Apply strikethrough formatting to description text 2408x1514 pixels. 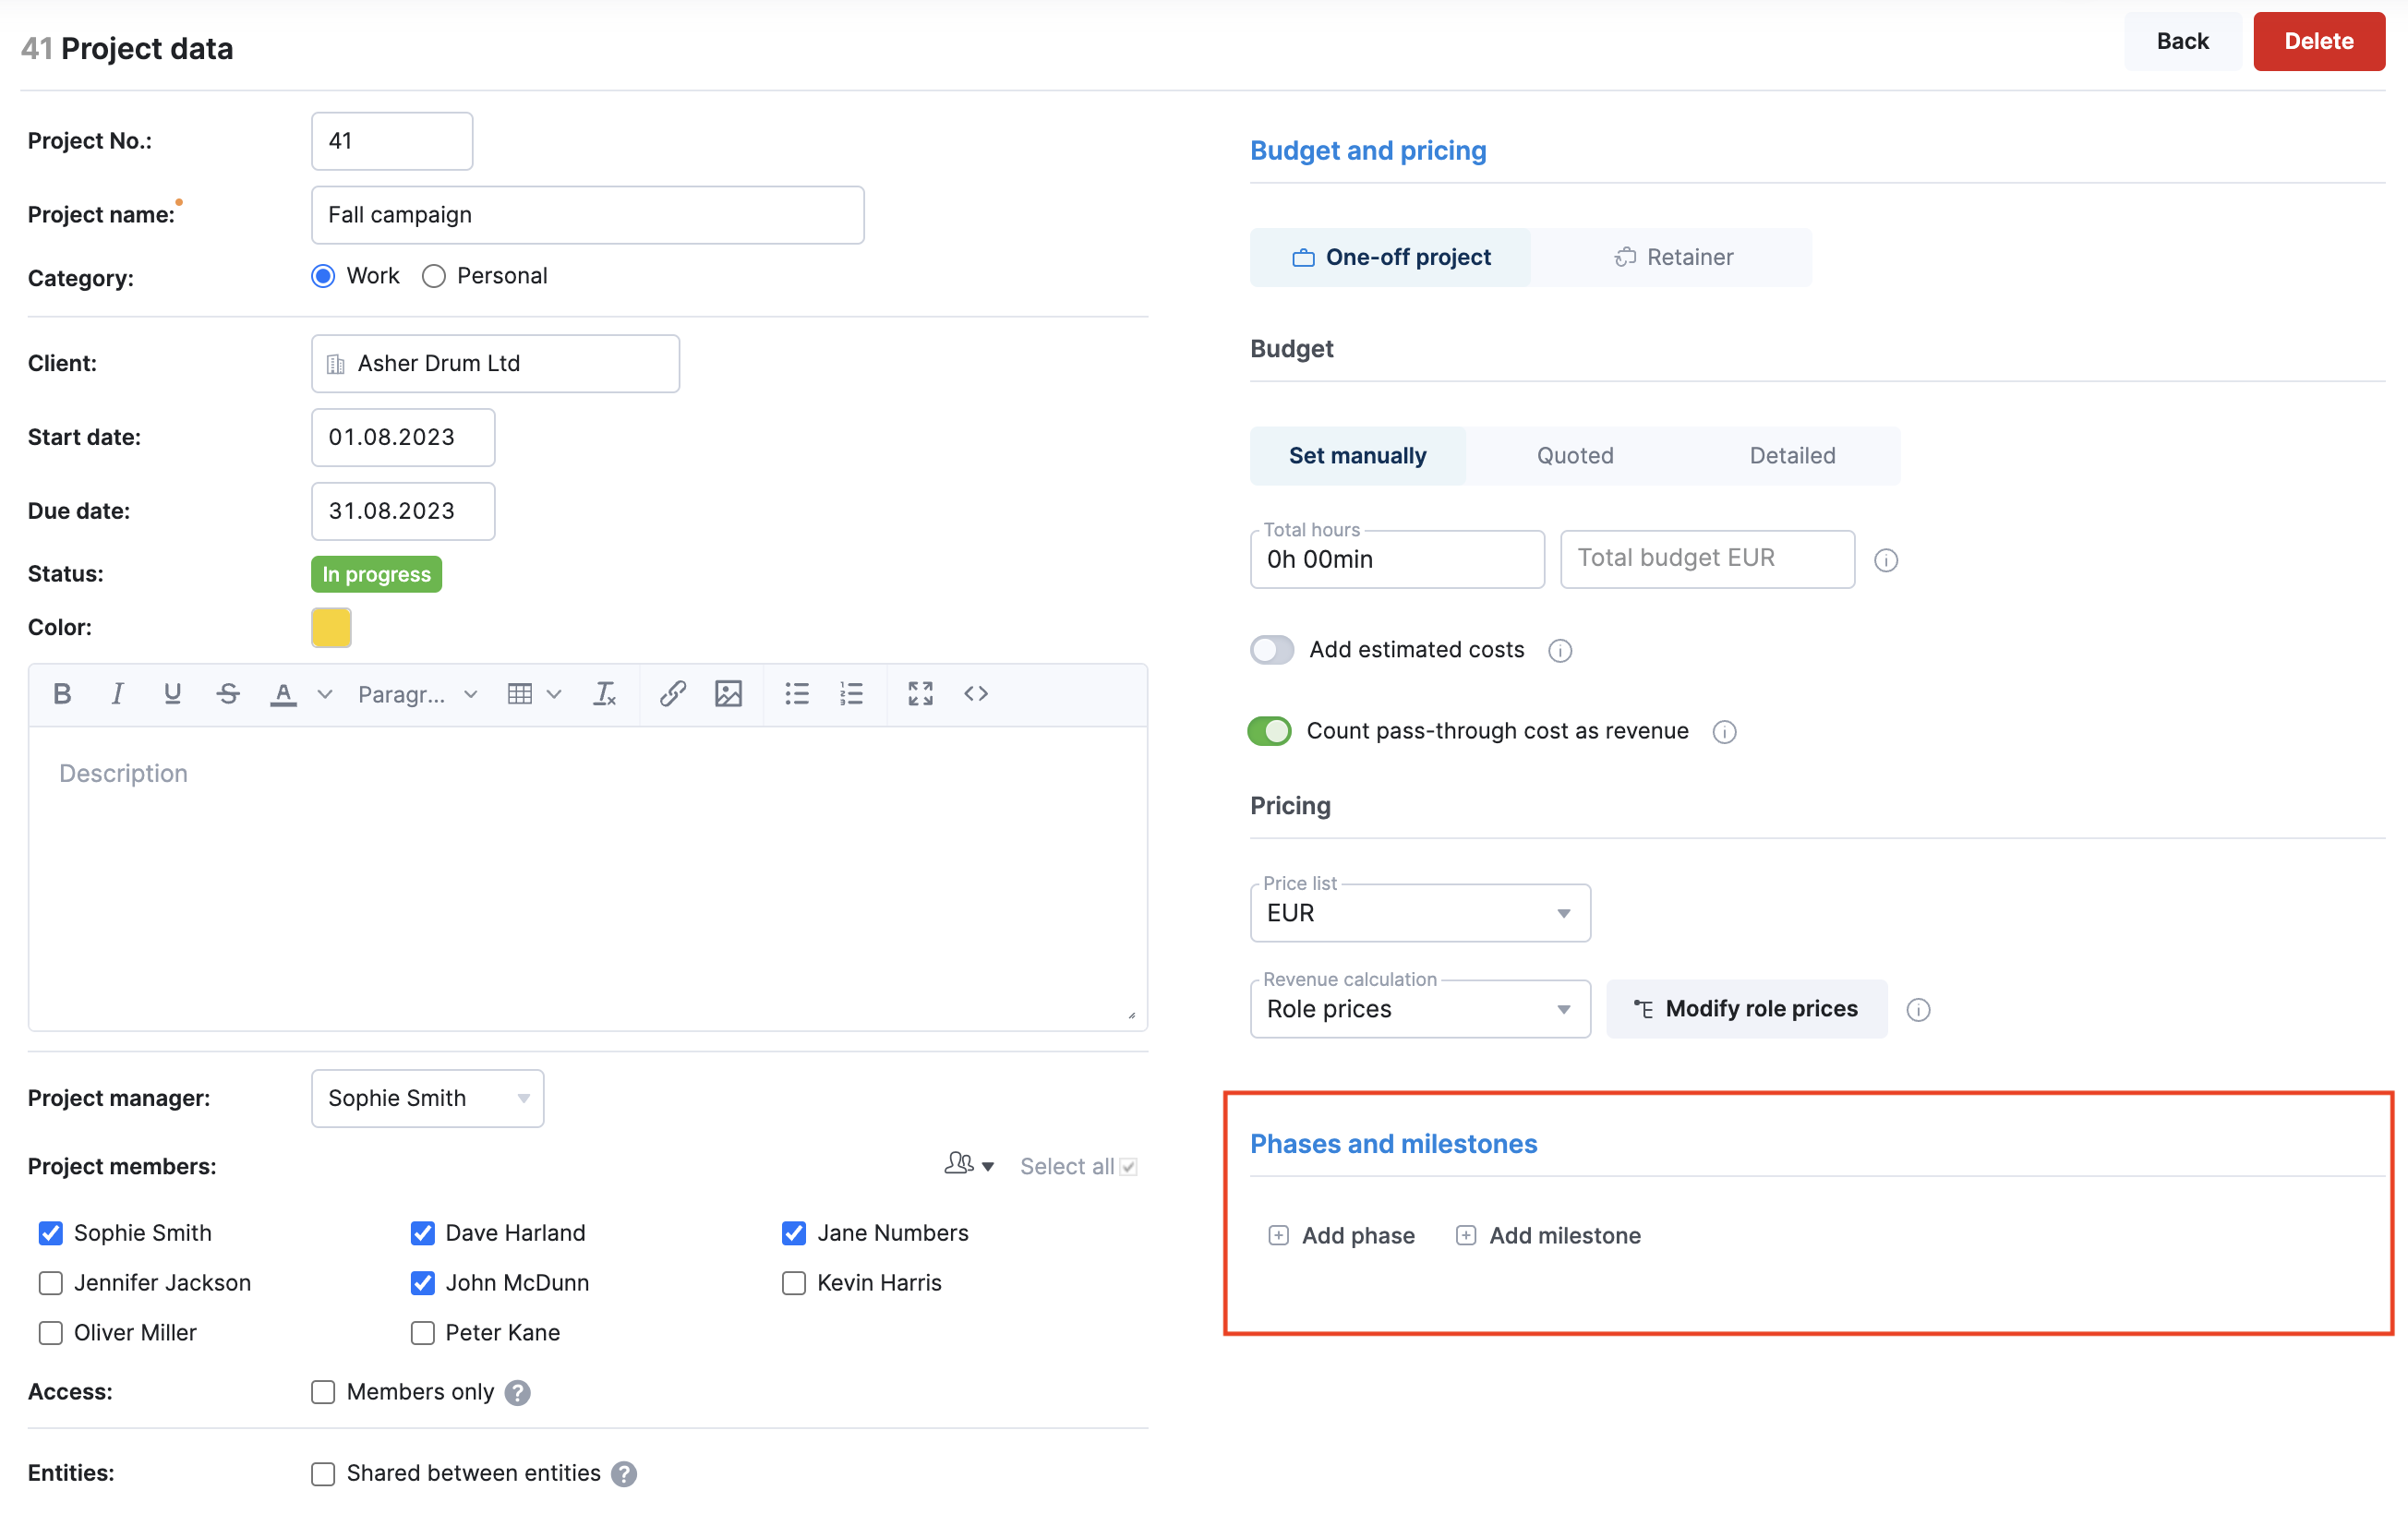[227, 693]
